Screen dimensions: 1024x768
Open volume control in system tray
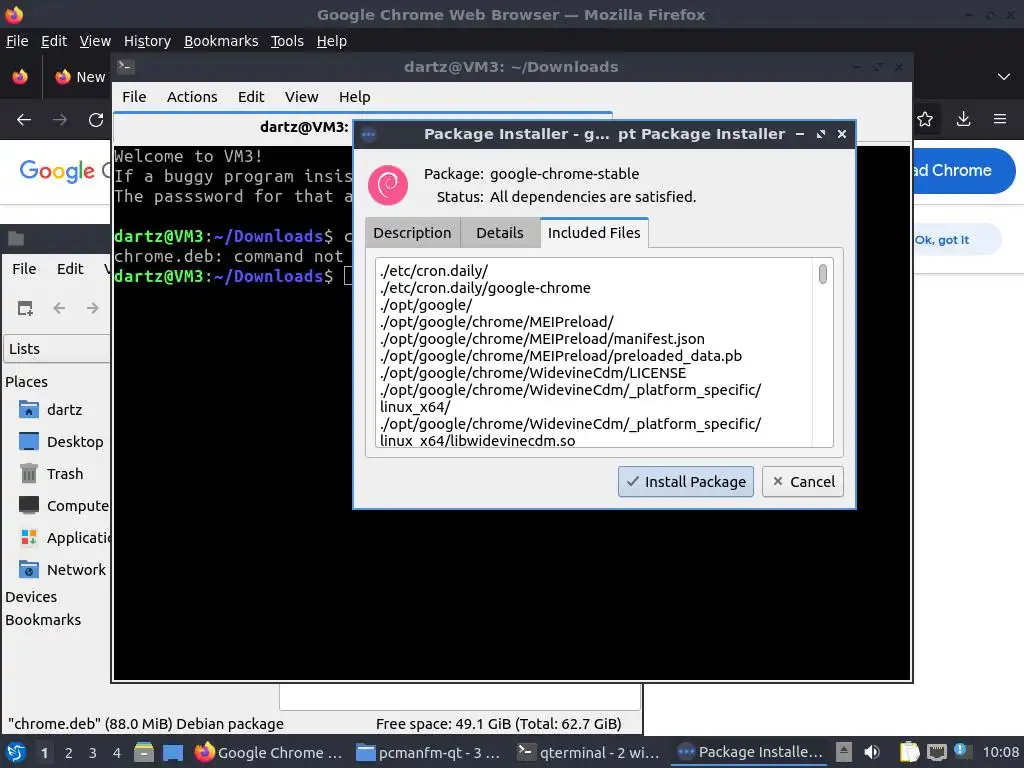[872, 752]
